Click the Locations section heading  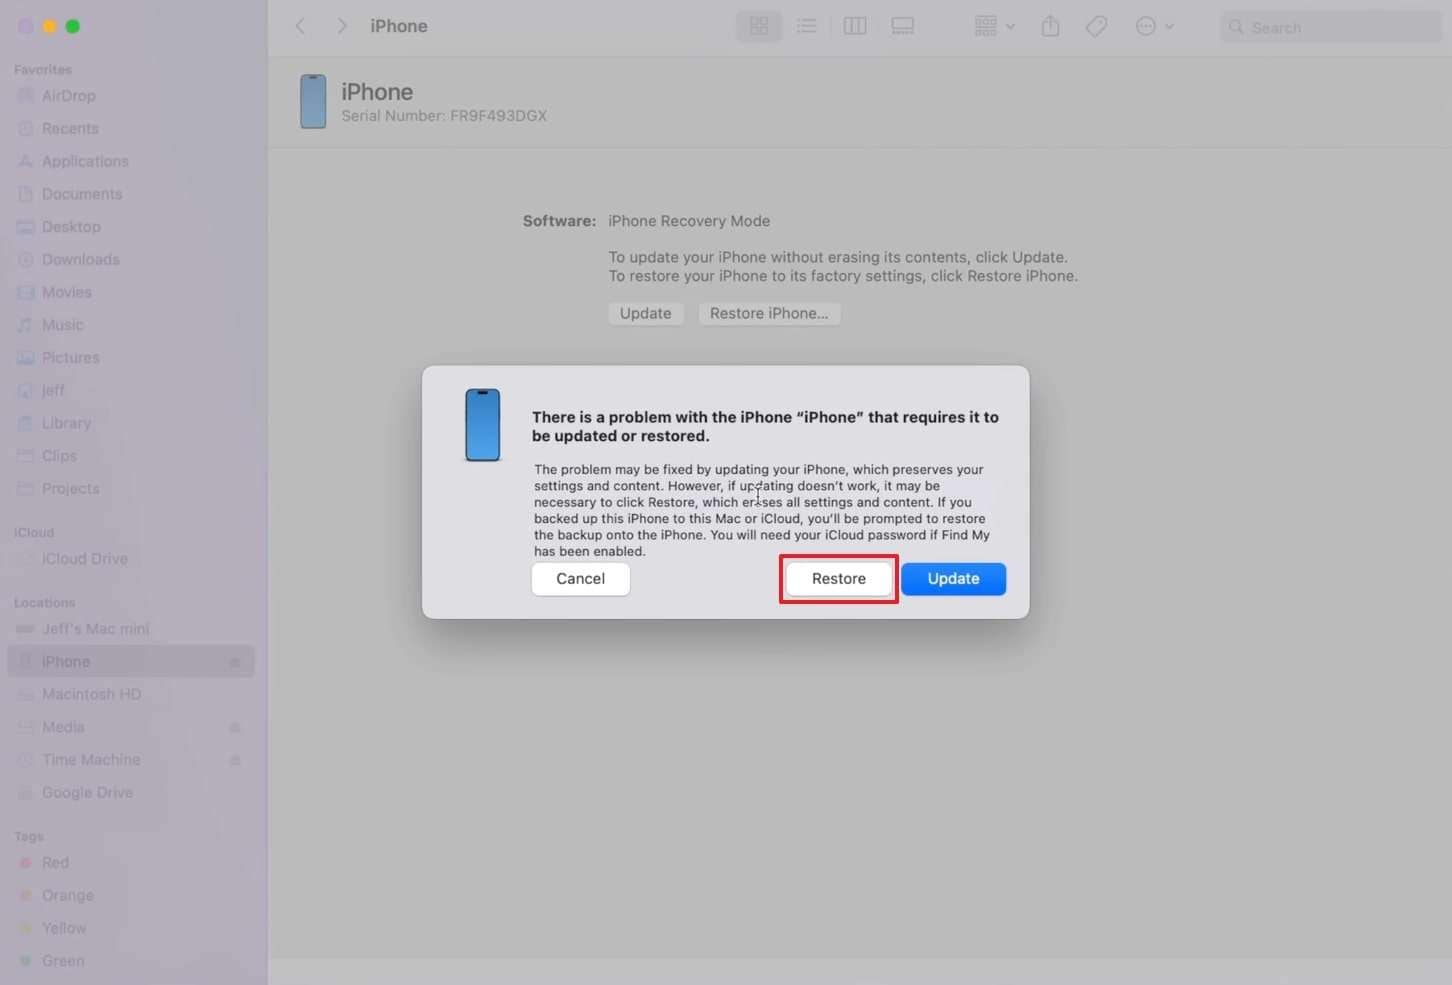coord(44,603)
